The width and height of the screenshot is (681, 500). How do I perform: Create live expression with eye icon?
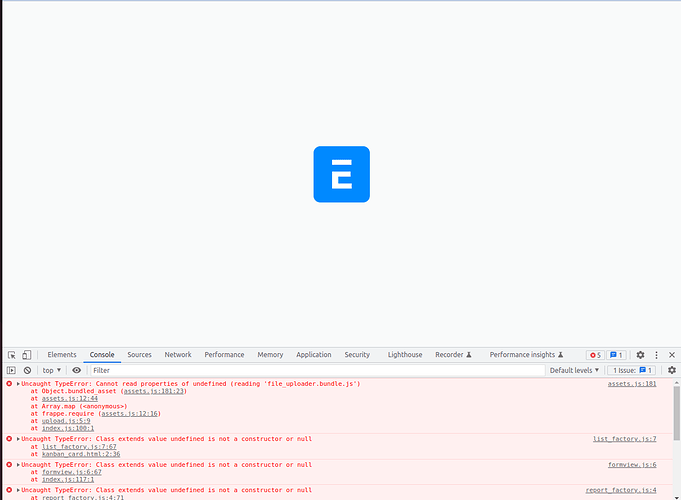coord(76,371)
